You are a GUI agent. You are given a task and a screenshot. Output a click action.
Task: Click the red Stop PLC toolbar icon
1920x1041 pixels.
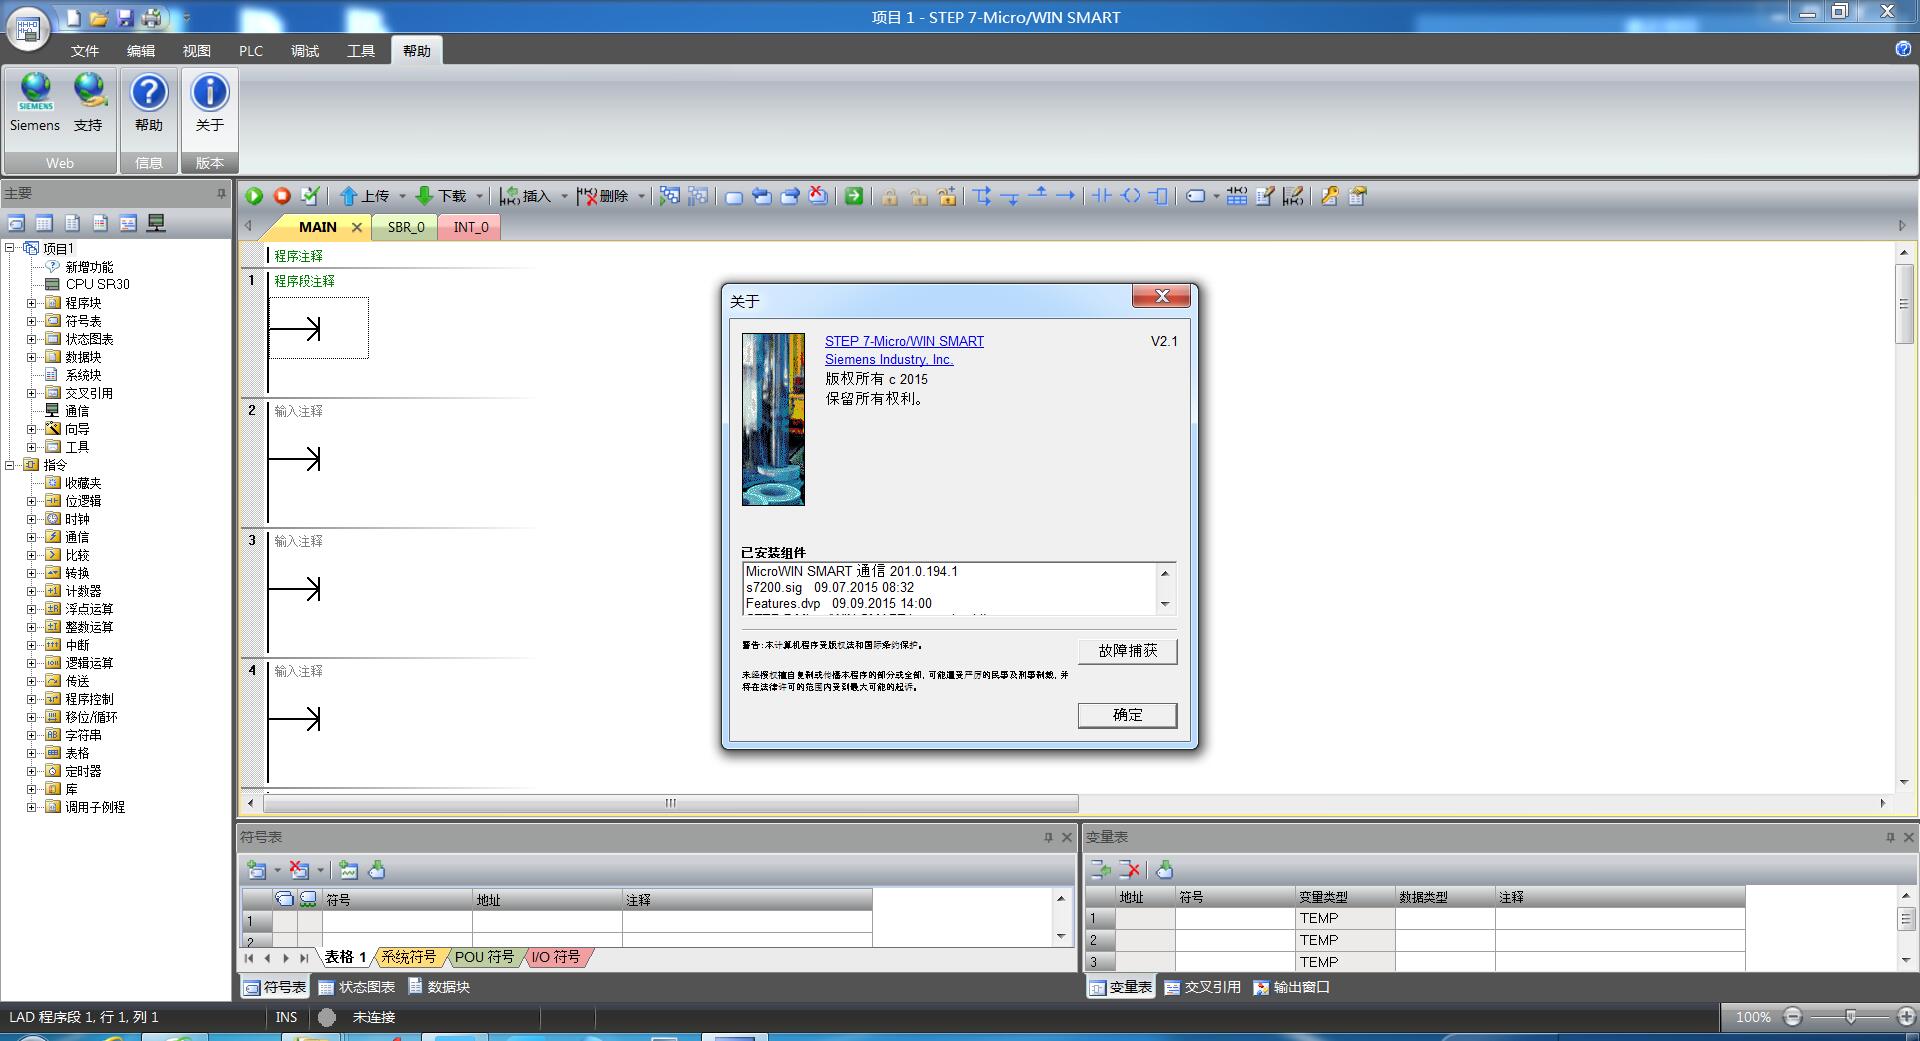pos(282,196)
